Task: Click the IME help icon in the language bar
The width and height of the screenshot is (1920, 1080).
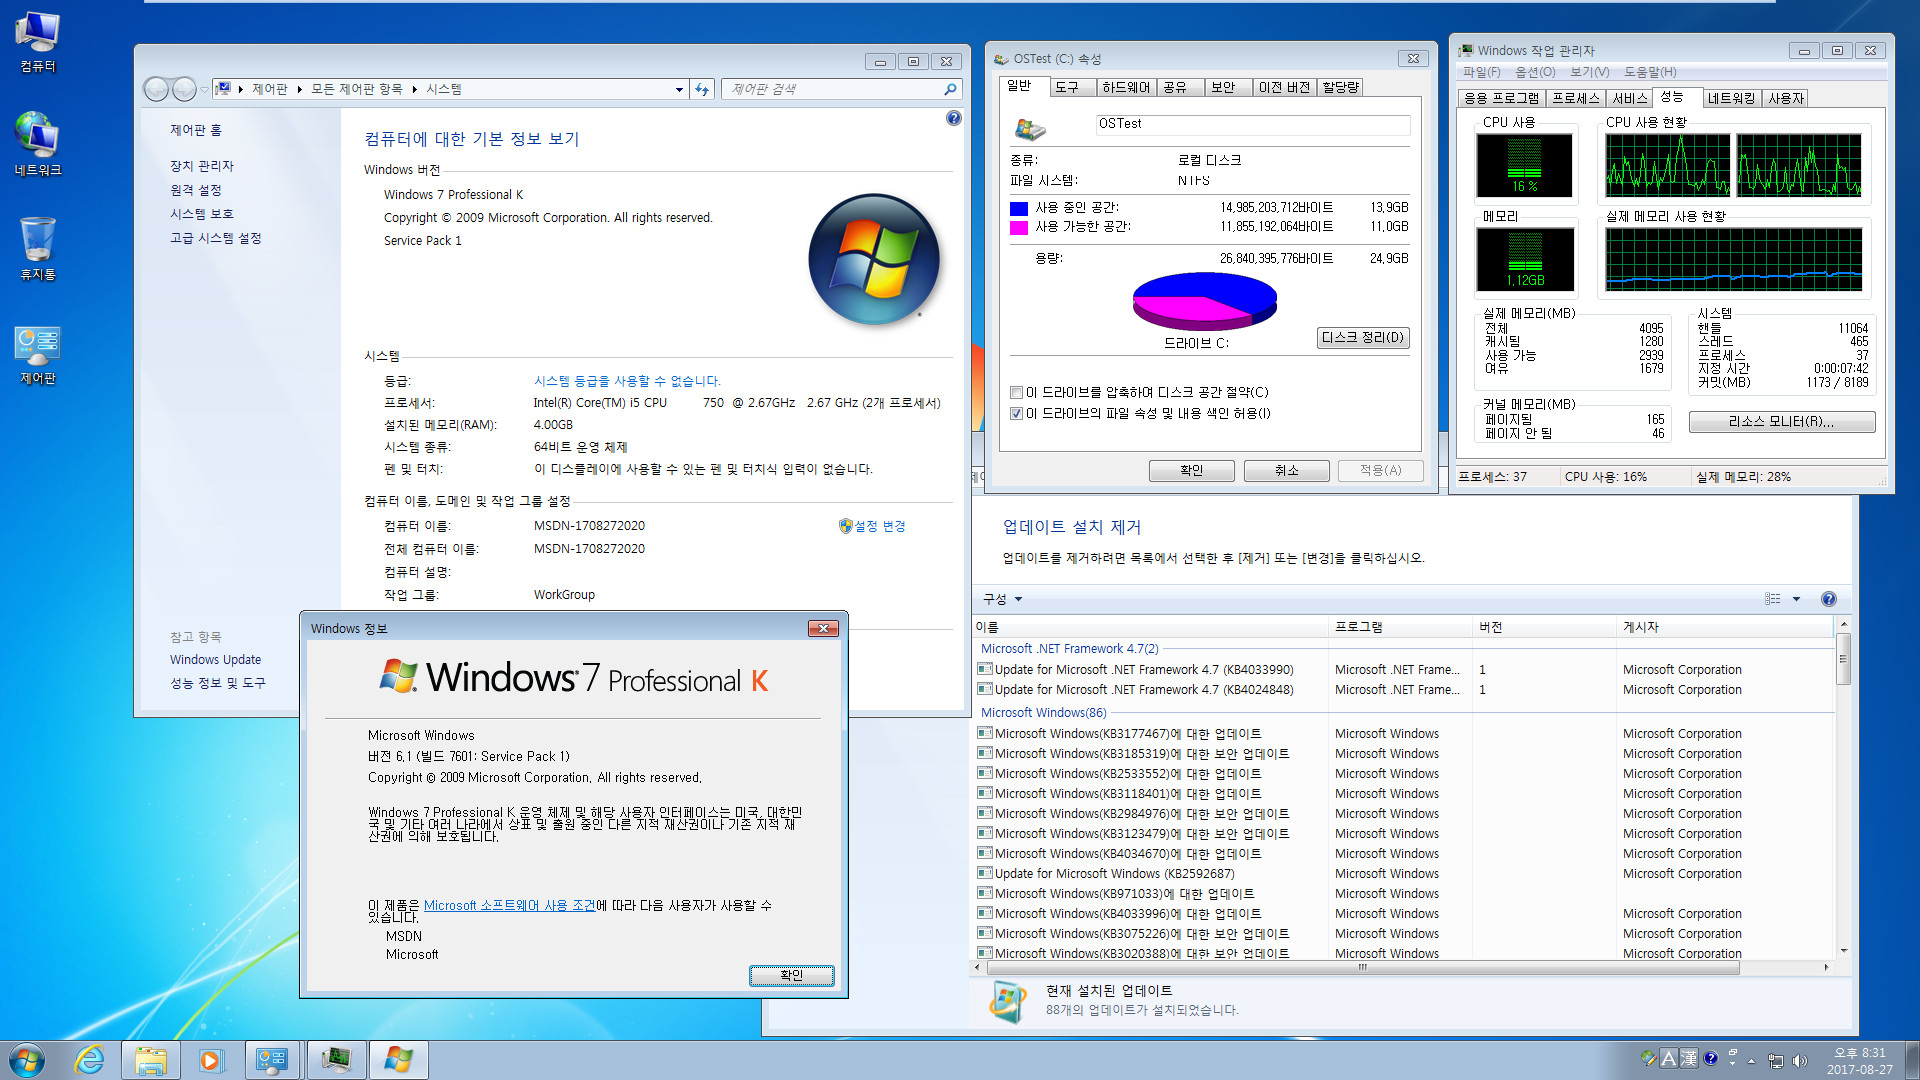Action: (1711, 1058)
